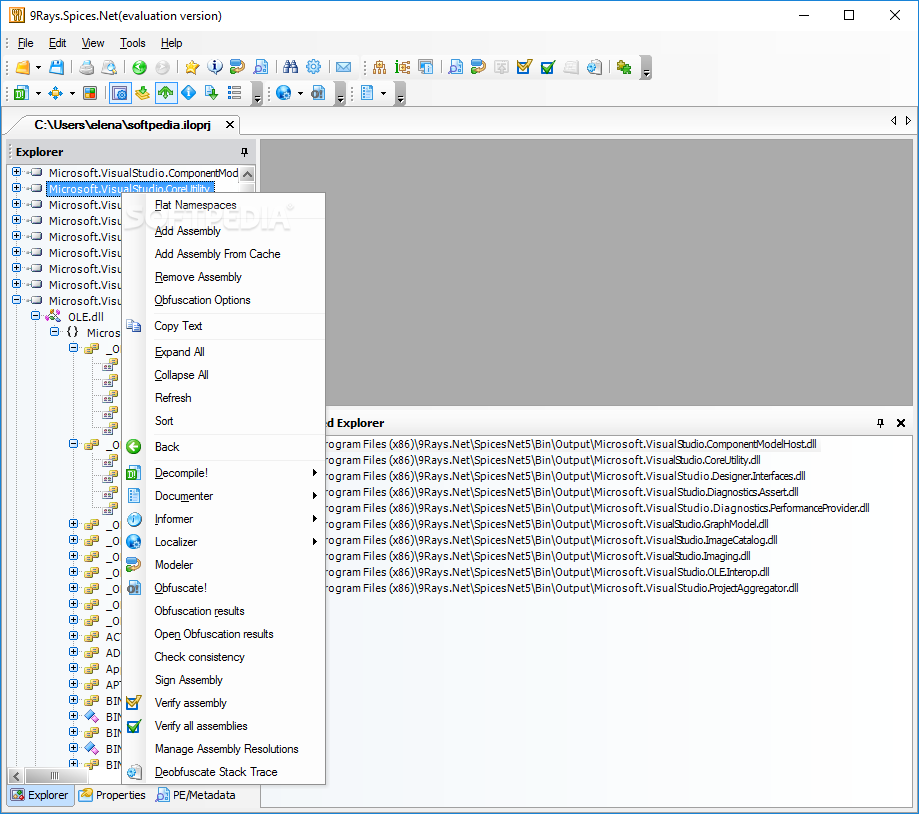Close the lower right Explorer panel
The height and width of the screenshot is (814, 919).
click(x=901, y=423)
